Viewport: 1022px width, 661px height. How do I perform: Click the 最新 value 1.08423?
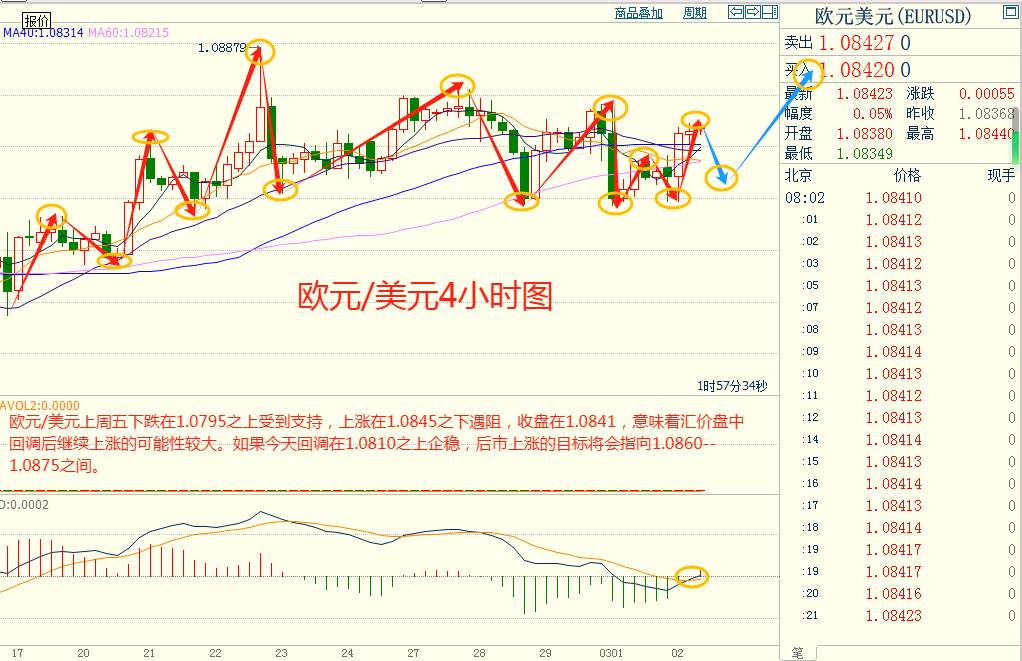point(864,94)
